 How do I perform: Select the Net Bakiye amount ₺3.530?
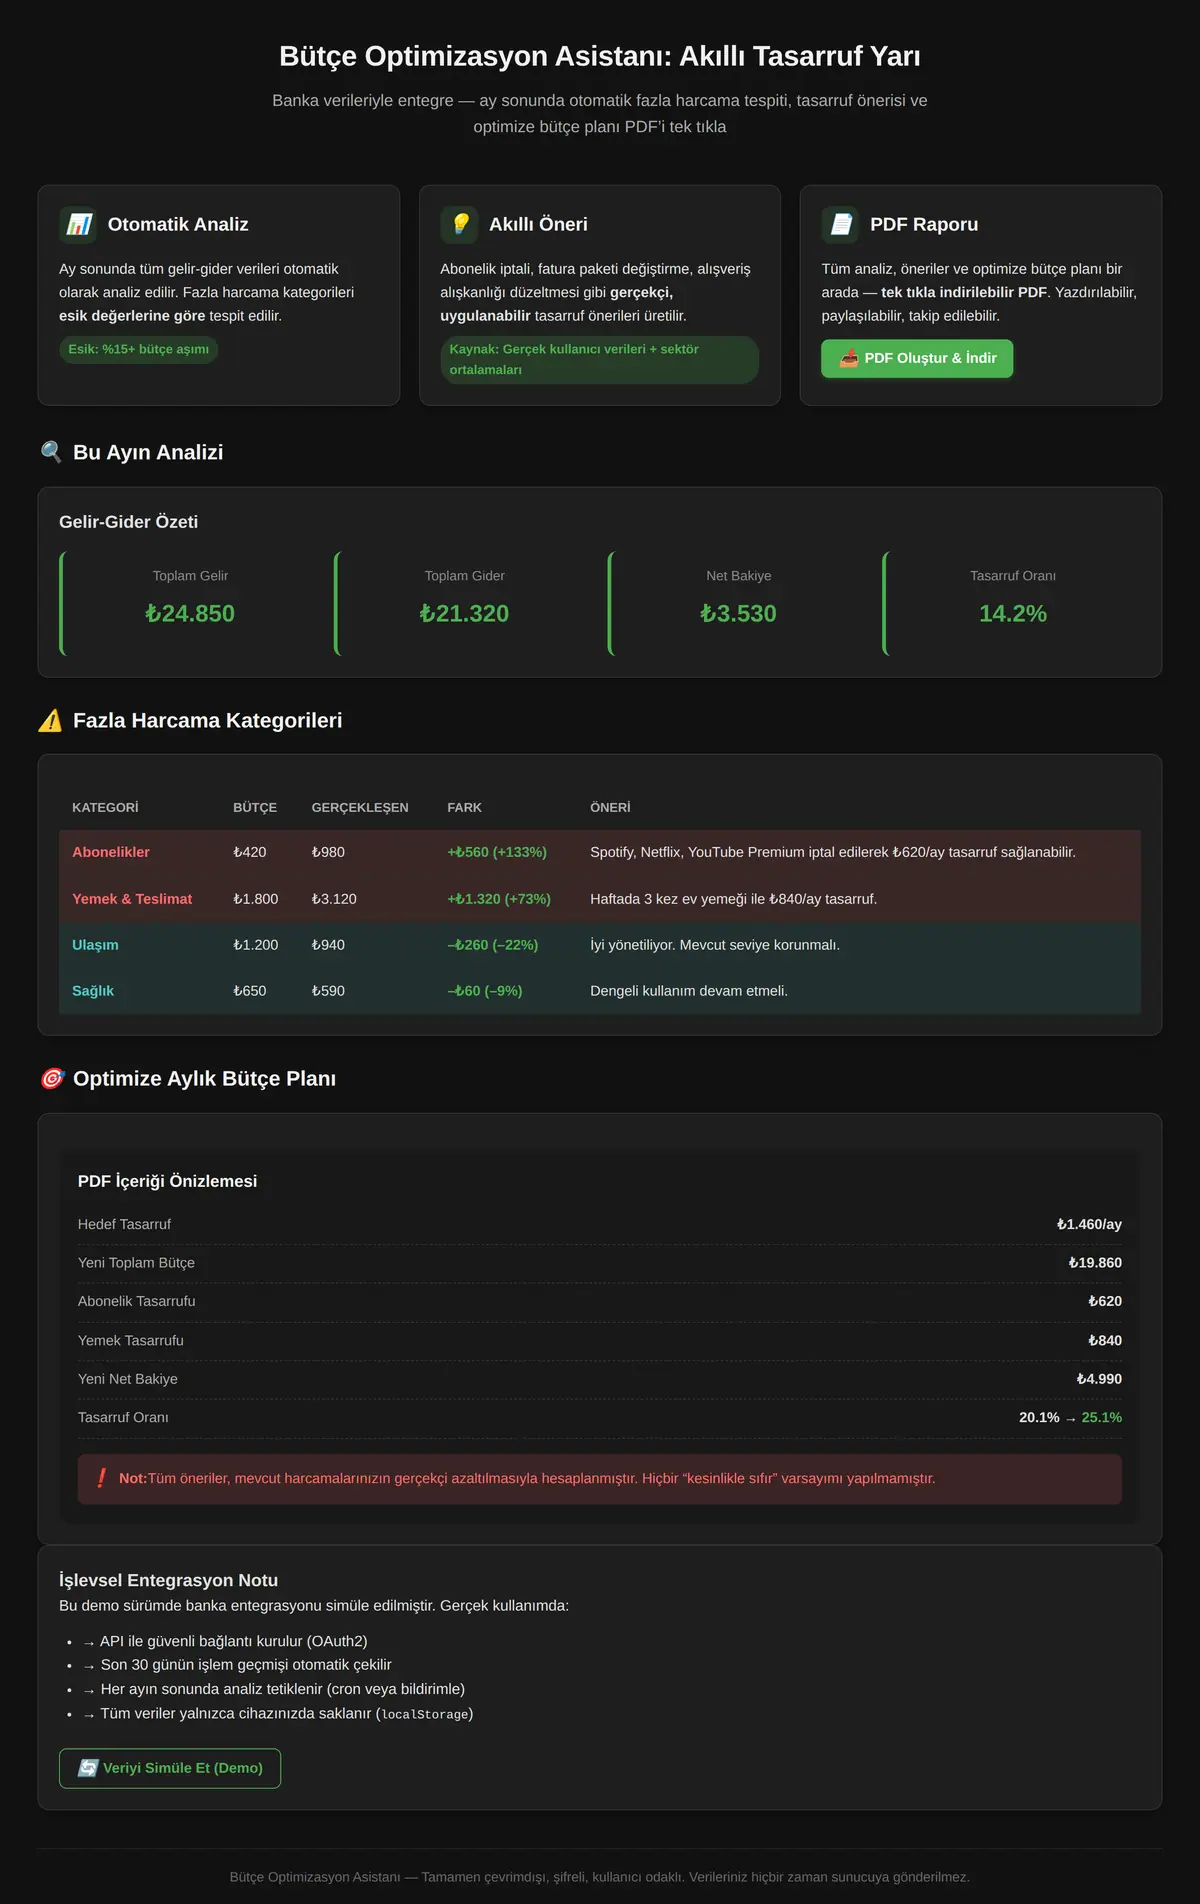[x=738, y=613]
